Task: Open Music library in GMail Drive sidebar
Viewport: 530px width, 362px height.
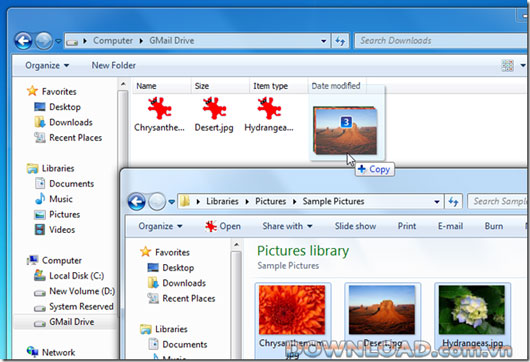Action: pos(54,199)
